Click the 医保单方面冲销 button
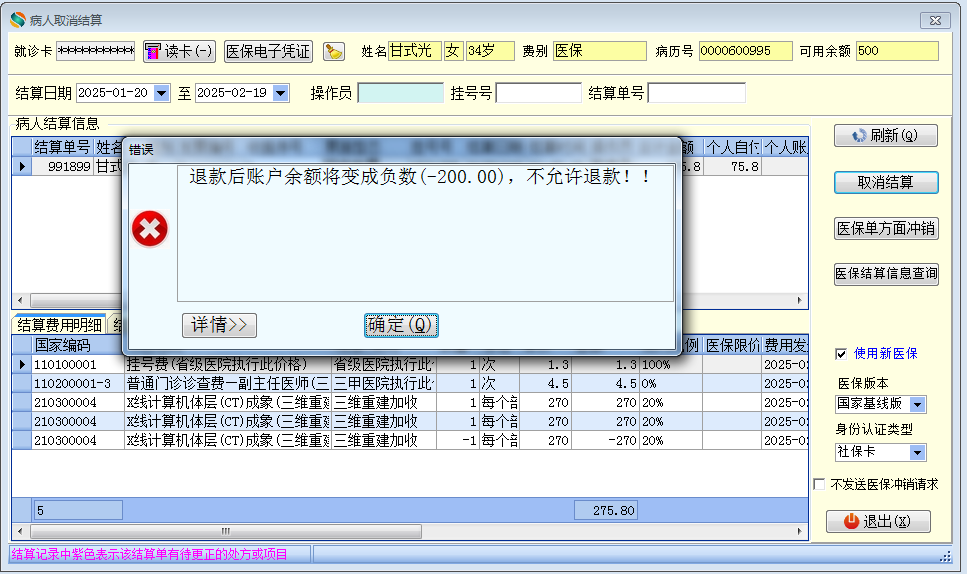This screenshot has width=967, height=574. [x=886, y=229]
